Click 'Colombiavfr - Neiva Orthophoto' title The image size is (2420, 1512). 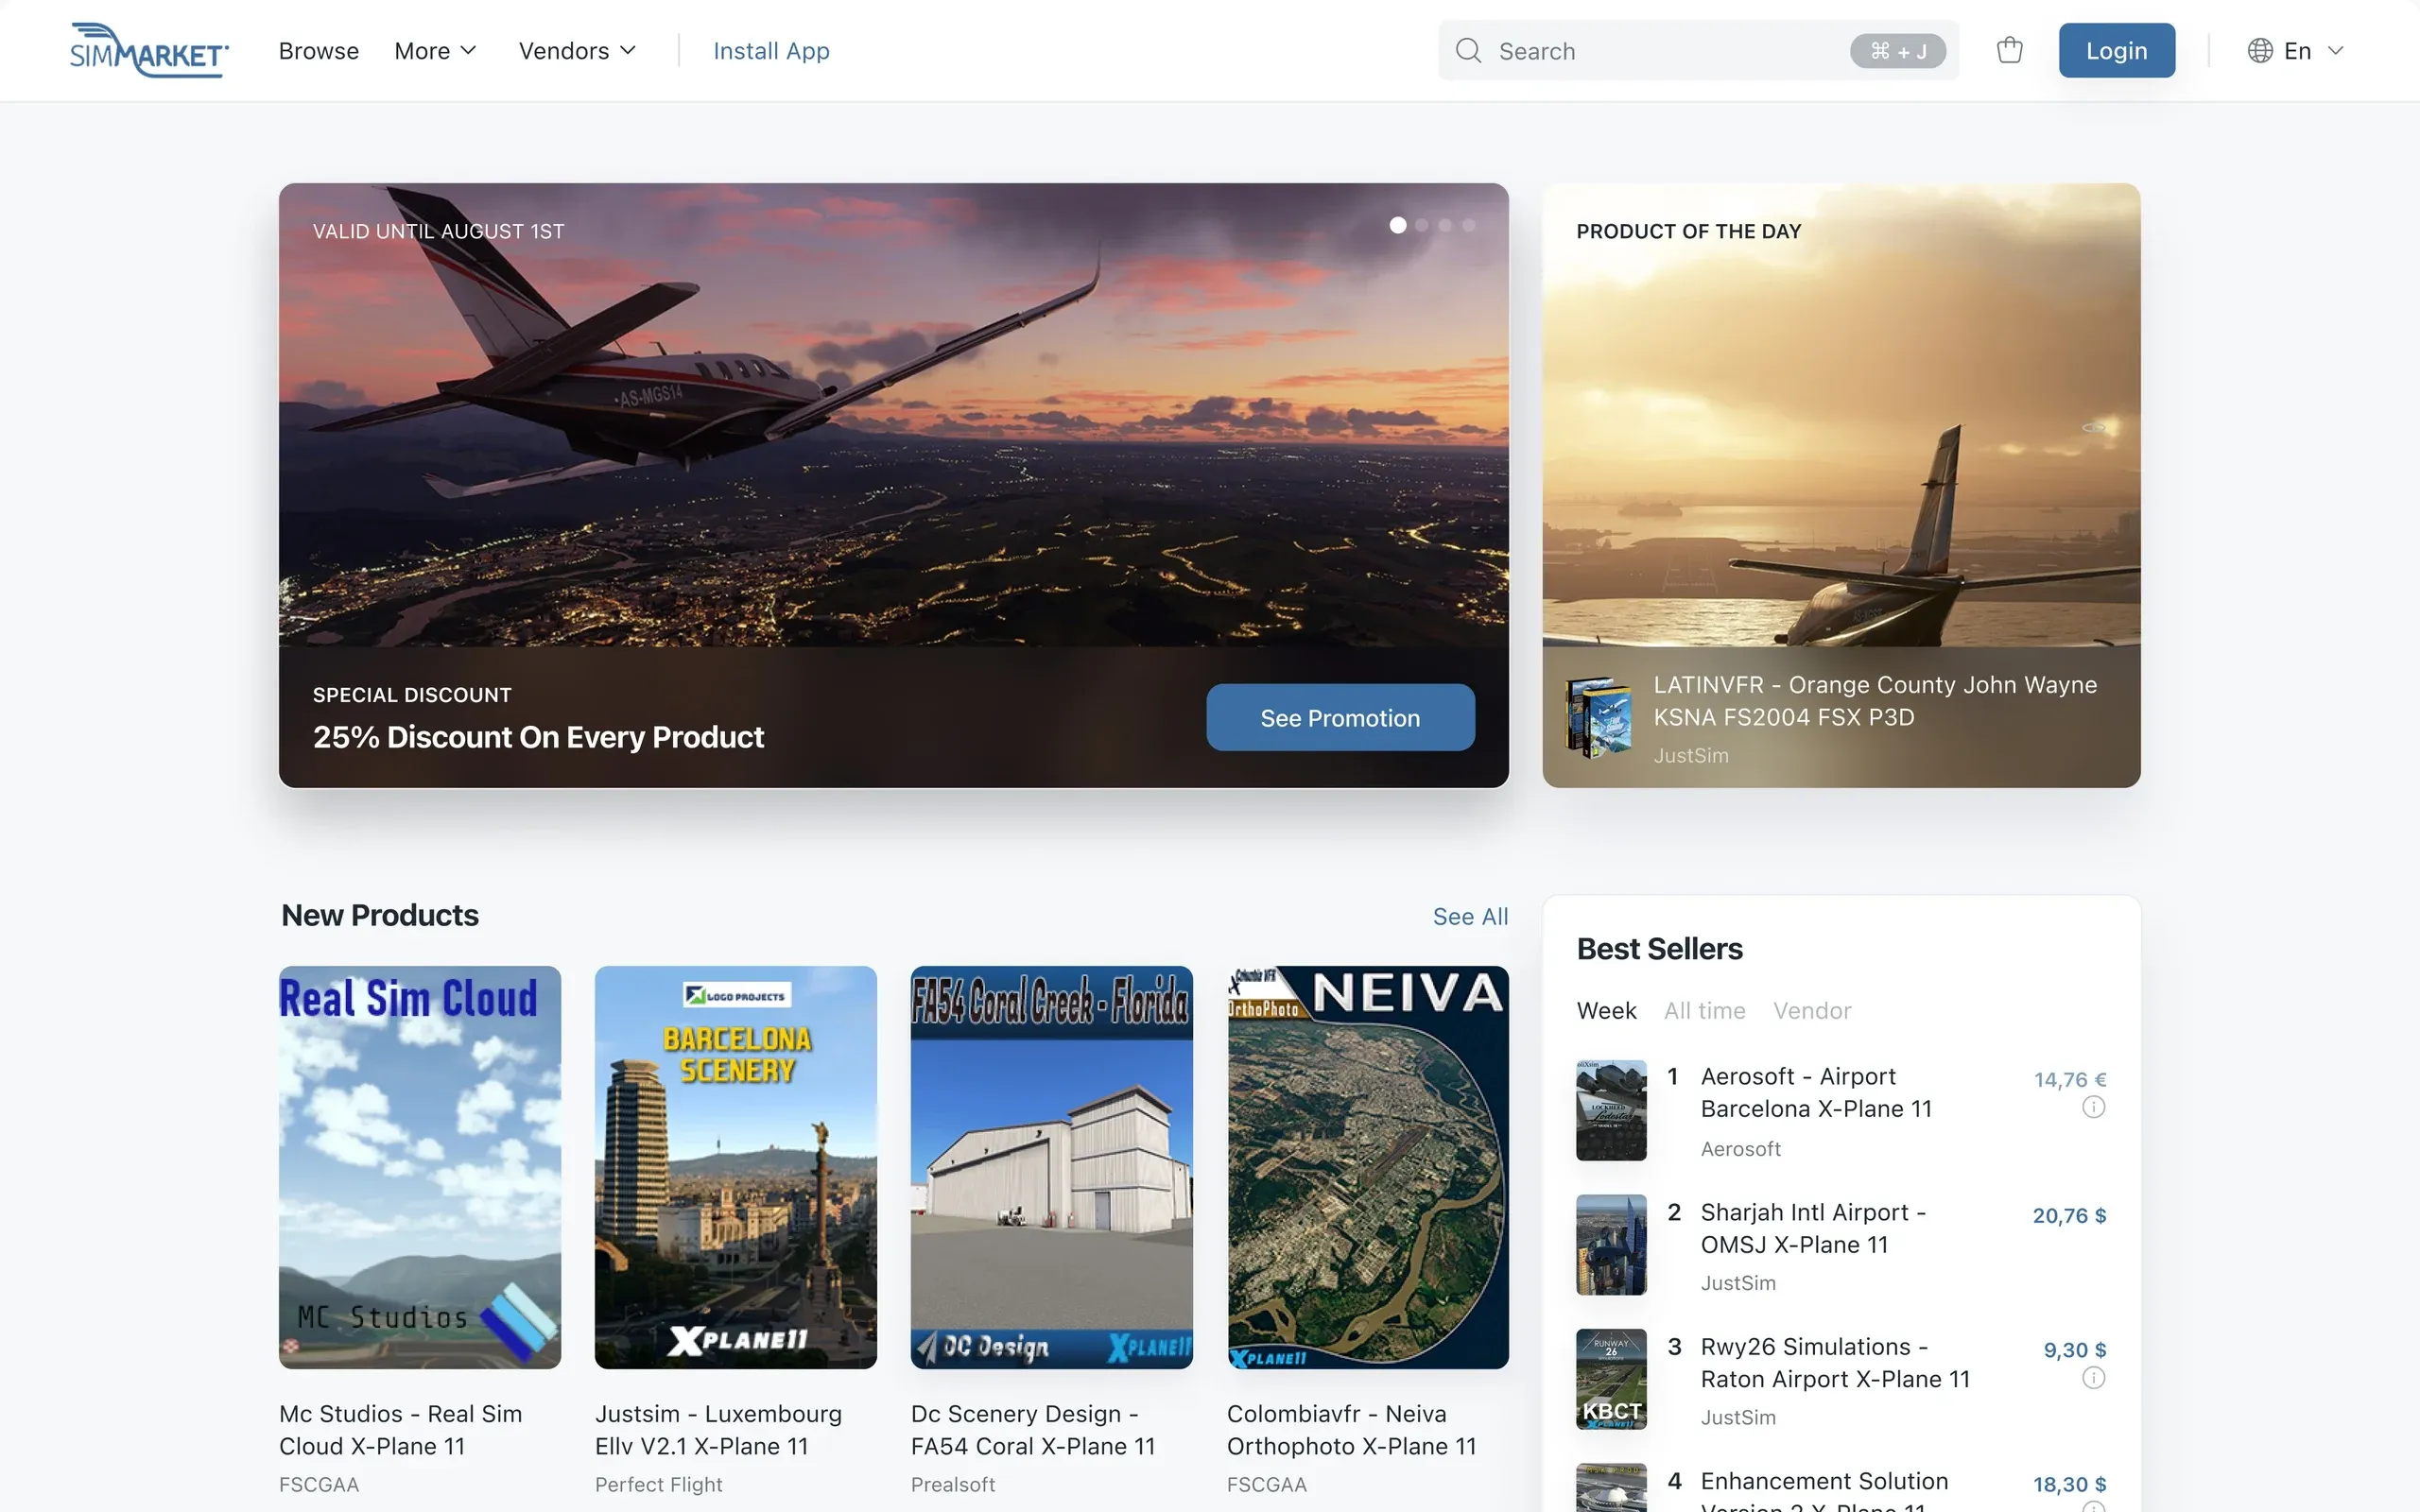click(x=1351, y=1430)
